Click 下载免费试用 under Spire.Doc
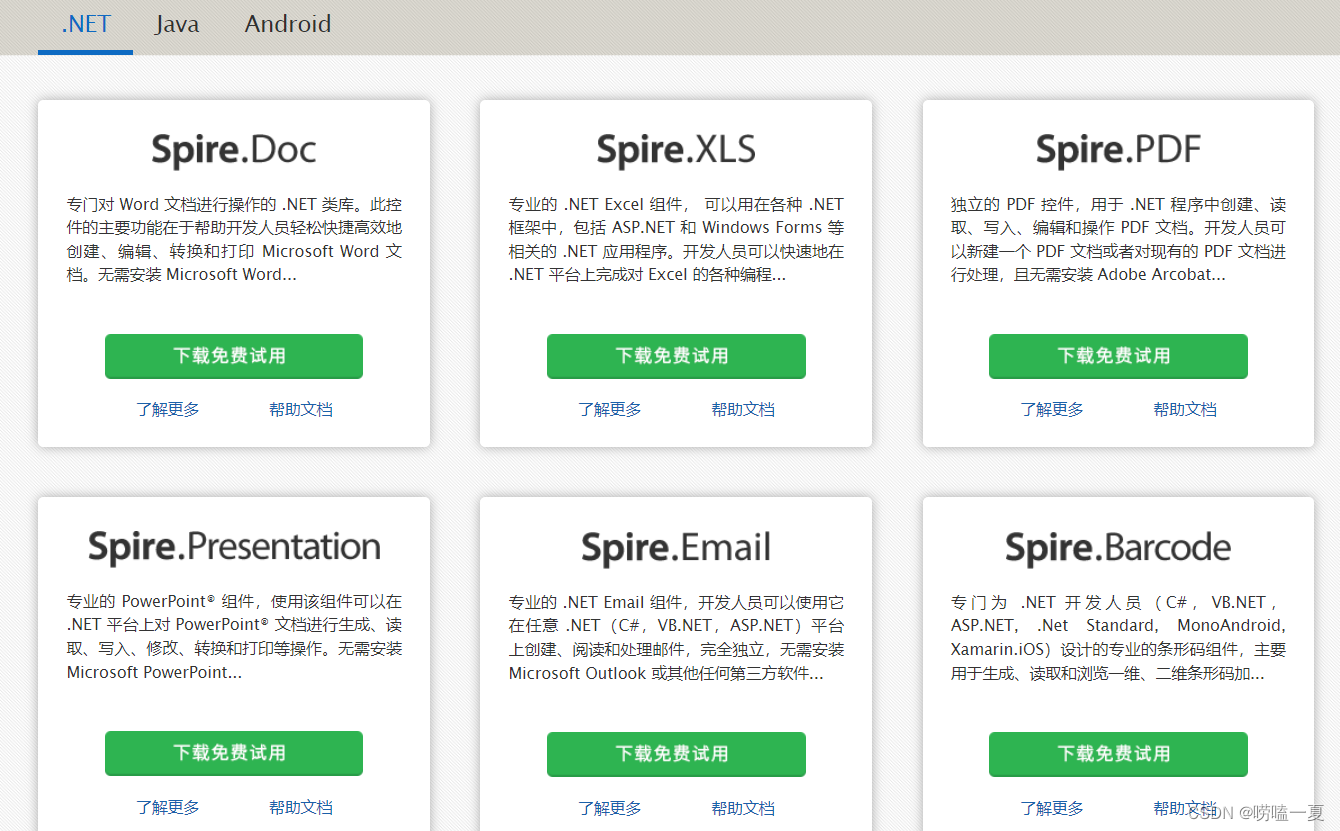Viewport: 1340px width, 831px height. (234, 356)
